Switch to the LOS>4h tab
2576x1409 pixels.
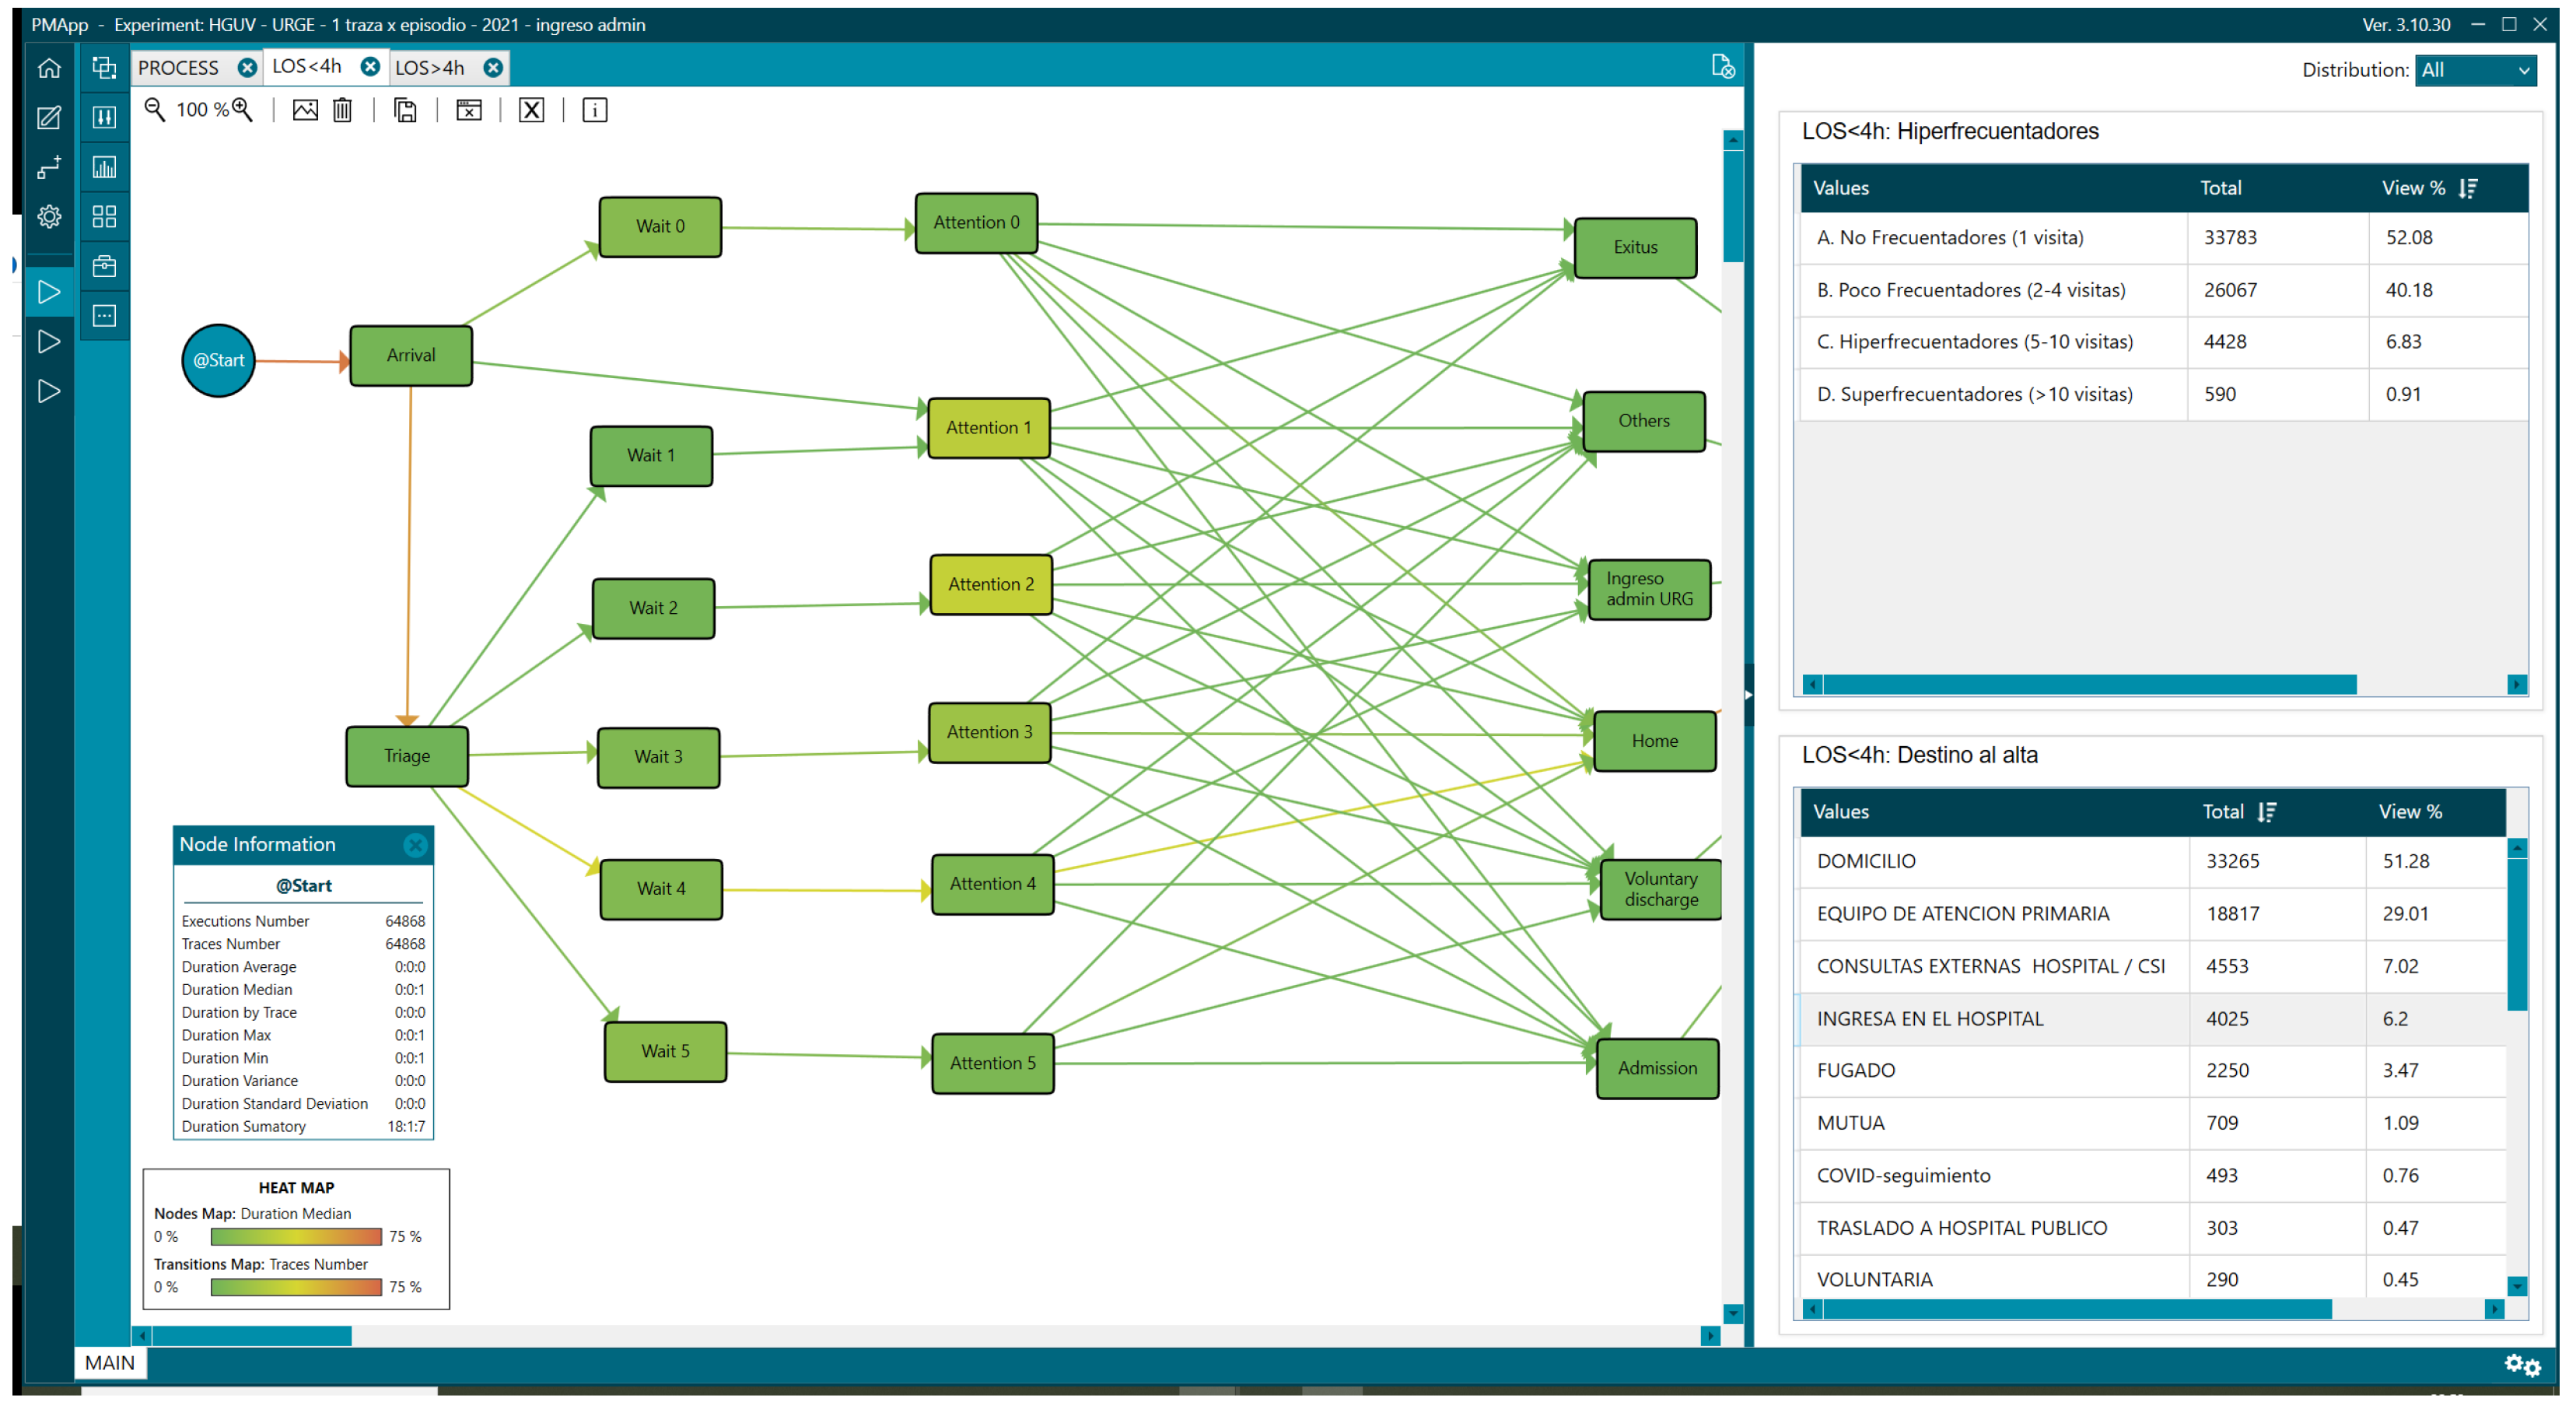pyautogui.click(x=429, y=67)
